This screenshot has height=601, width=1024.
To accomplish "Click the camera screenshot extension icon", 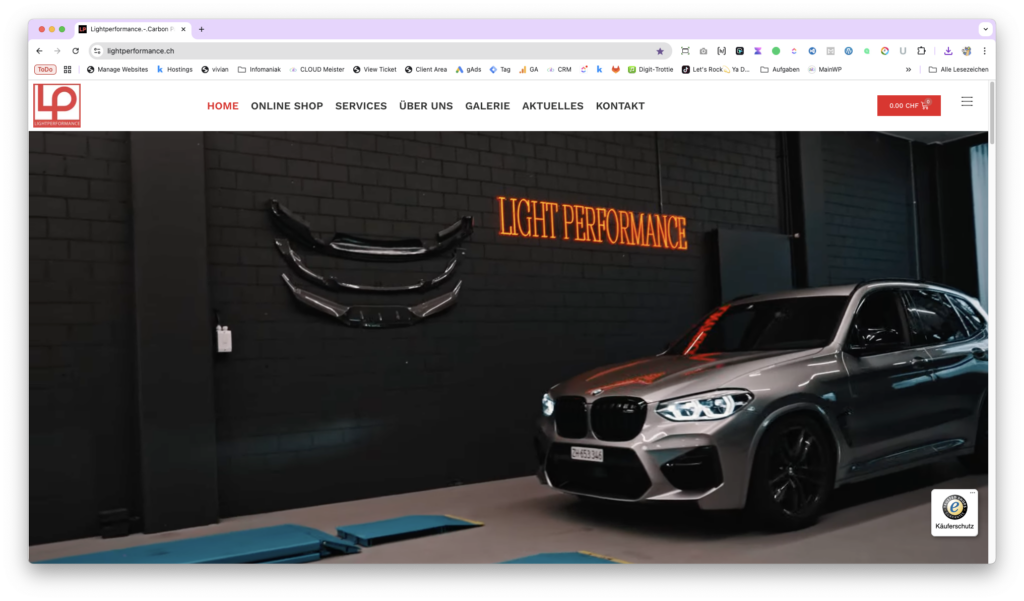I will (703, 51).
